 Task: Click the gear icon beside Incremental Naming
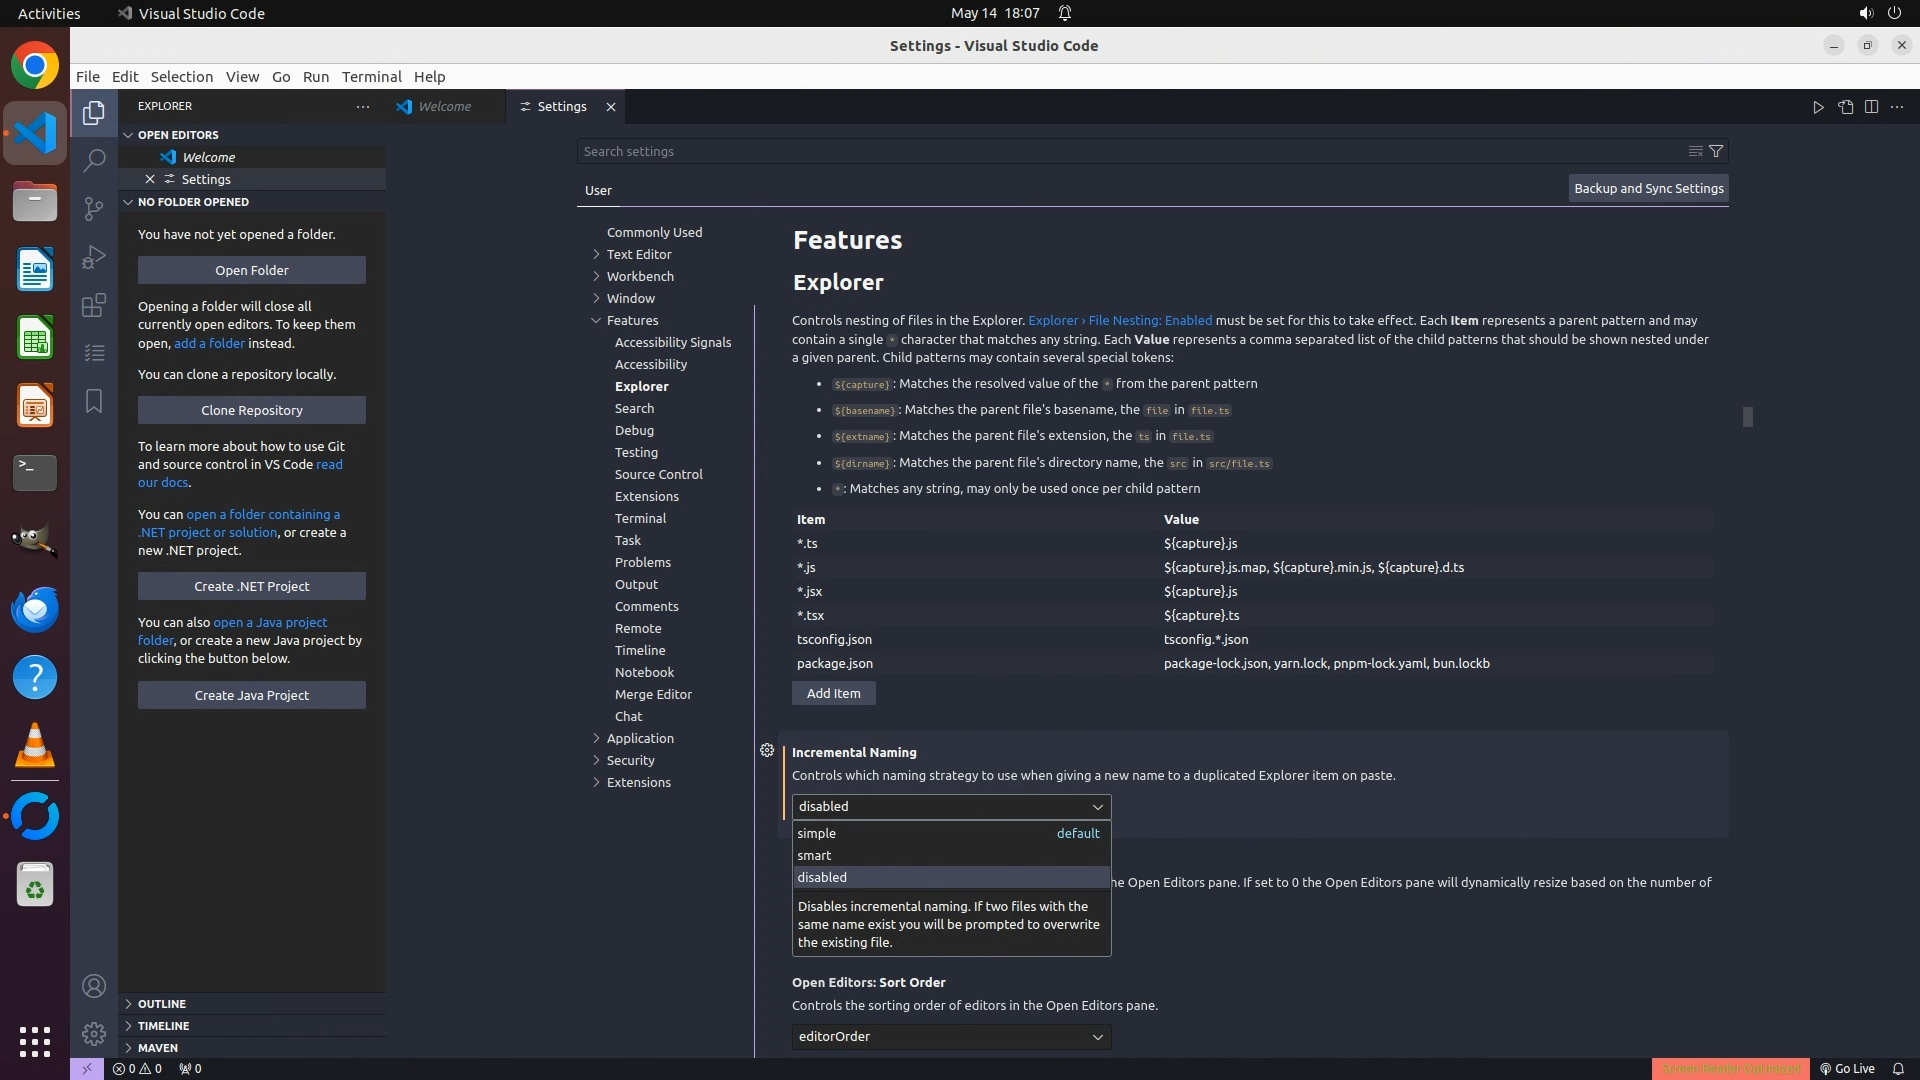pos(767,750)
